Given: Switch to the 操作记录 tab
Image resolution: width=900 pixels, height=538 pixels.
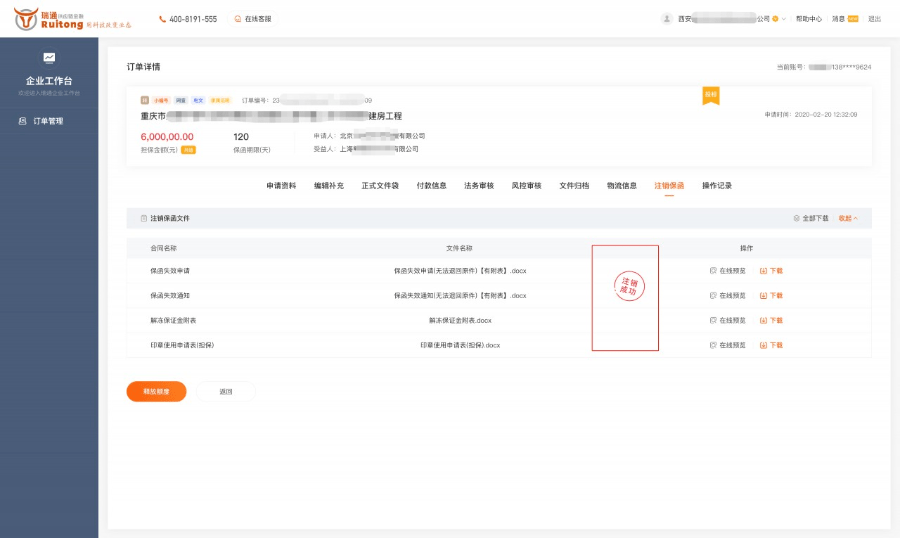Looking at the screenshot, I should (x=717, y=185).
